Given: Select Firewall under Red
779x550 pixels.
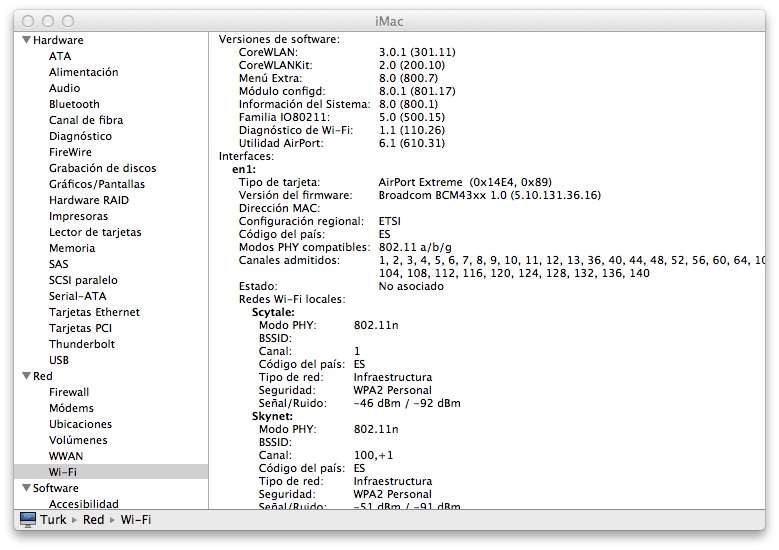Looking at the screenshot, I should 69,392.
